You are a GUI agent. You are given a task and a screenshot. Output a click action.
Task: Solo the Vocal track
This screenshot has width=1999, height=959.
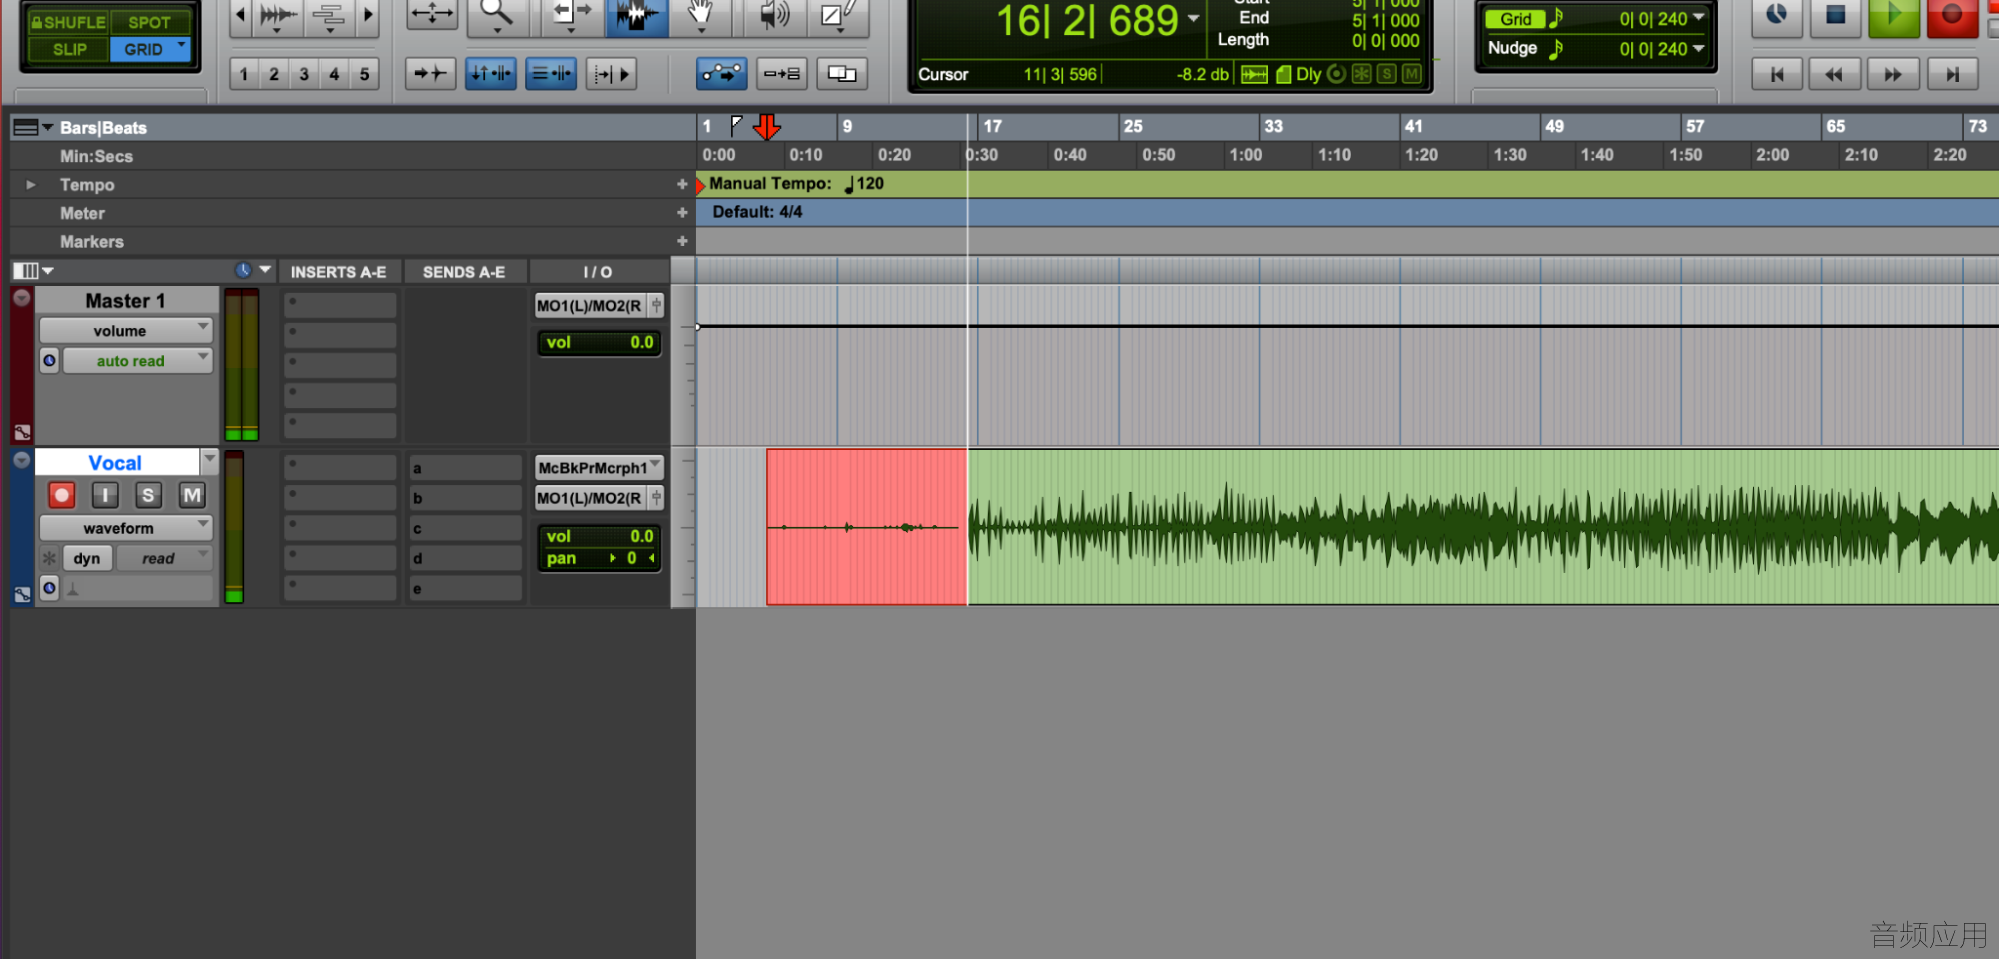(148, 495)
